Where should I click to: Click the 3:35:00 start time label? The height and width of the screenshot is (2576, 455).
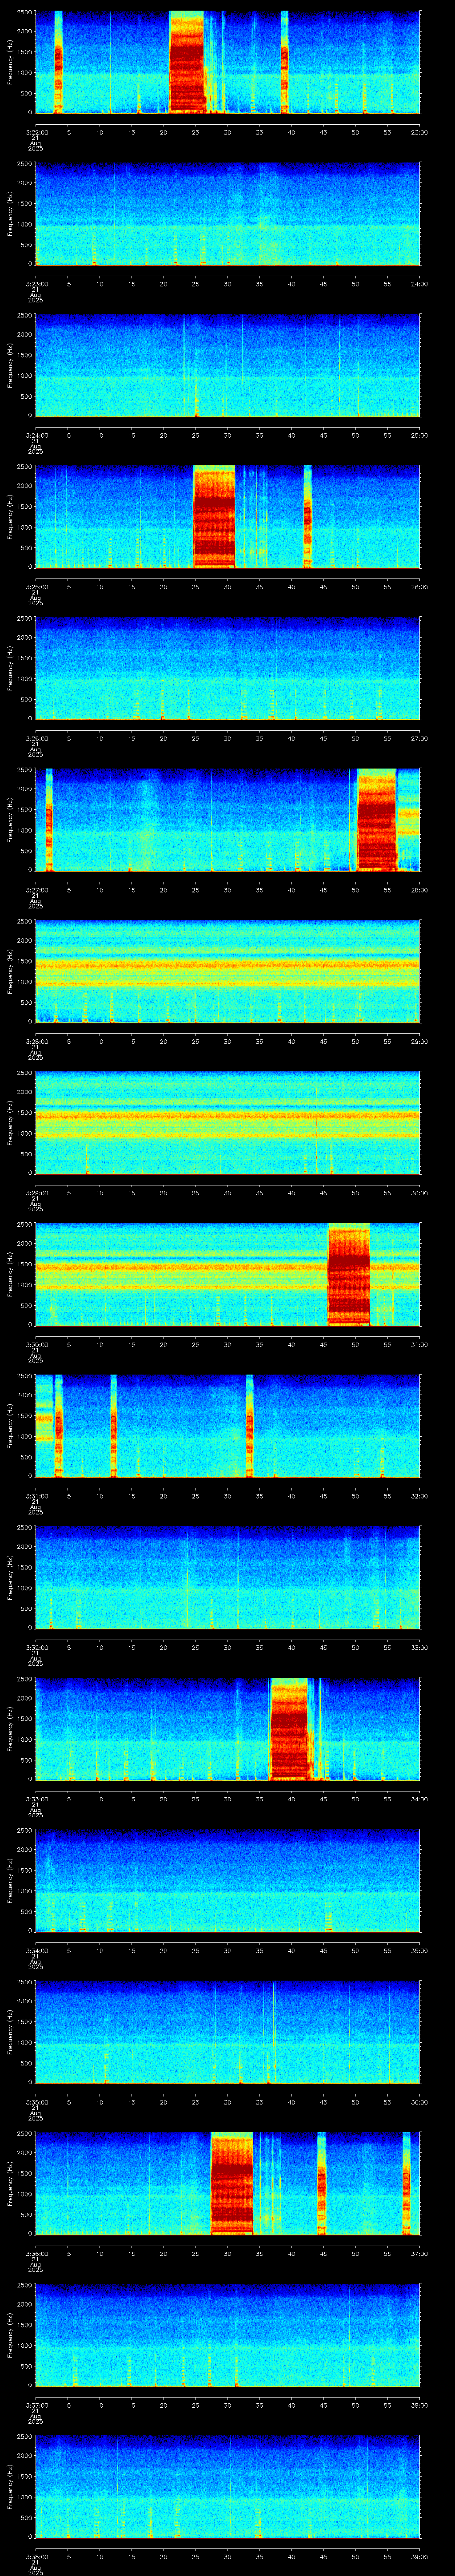tap(36, 2102)
